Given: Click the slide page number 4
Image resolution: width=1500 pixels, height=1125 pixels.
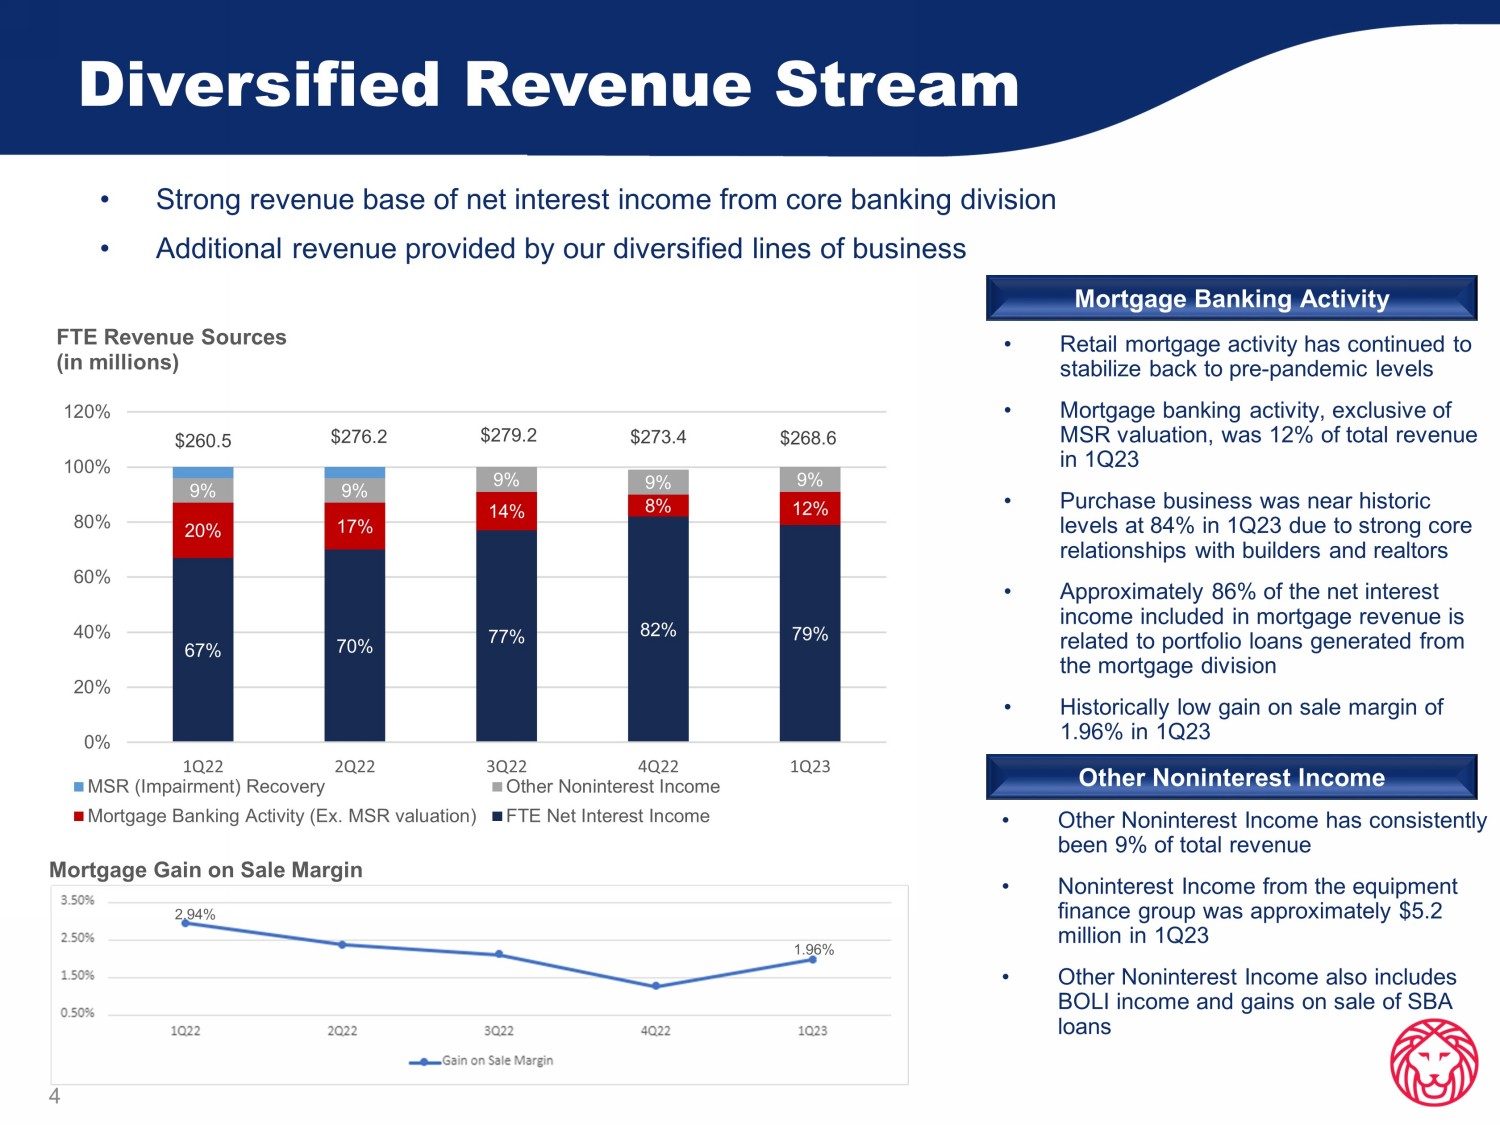Looking at the screenshot, I should [54, 1097].
